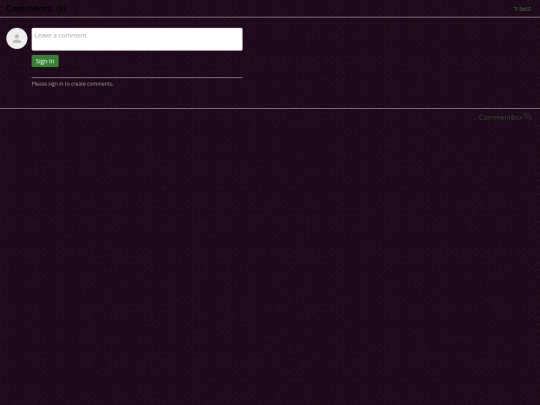Open the CommentBox branding link
The image size is (540, 405).
505,117
